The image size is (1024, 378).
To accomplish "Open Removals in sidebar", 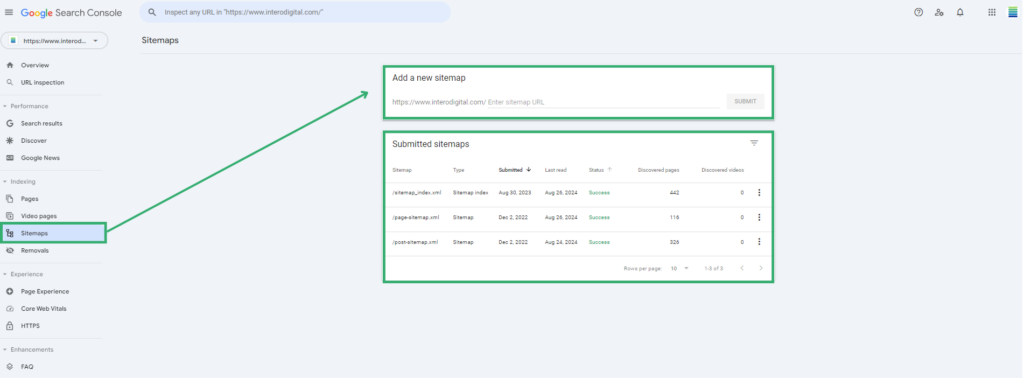I will [35, 251].
